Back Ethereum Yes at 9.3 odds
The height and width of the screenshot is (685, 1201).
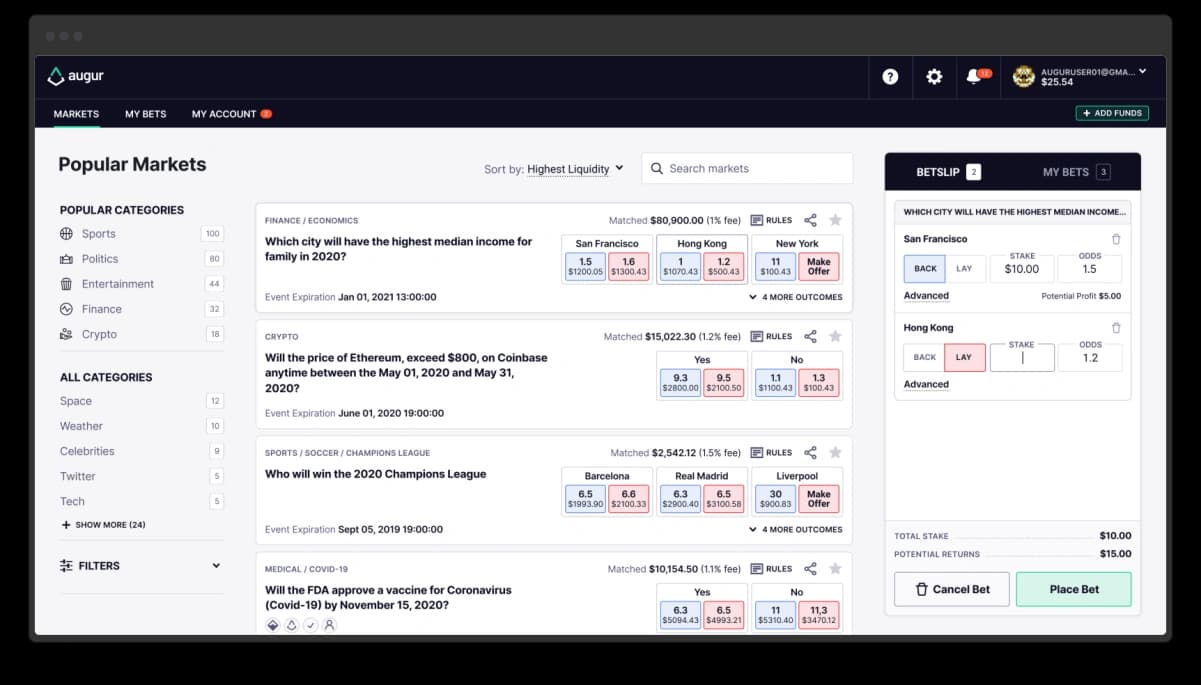(x=680, y=382)
